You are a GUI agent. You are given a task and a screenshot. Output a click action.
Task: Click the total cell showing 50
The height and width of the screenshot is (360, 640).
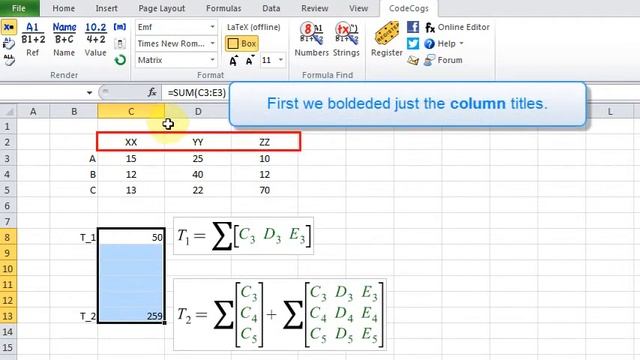131,237
